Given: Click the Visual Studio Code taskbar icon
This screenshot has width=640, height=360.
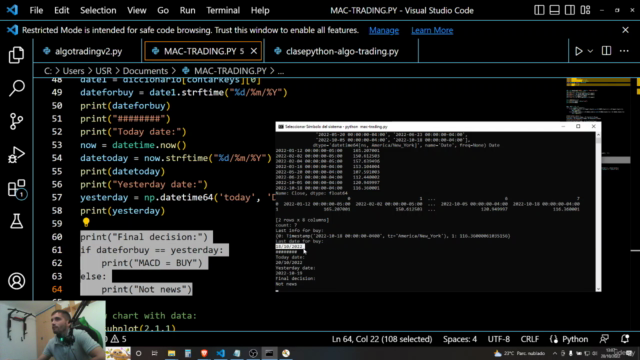Looking at the screenshot, I should click(220, 353).
